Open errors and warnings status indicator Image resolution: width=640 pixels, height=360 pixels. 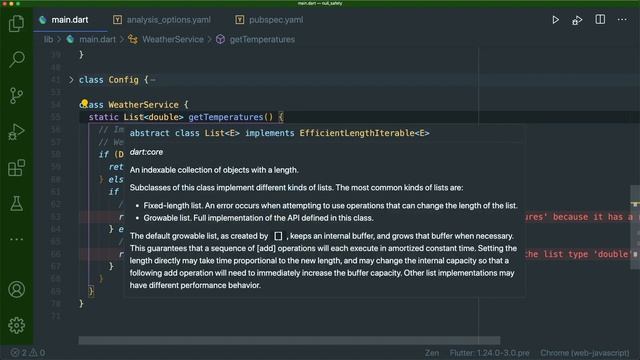click(x=27, y=352)
